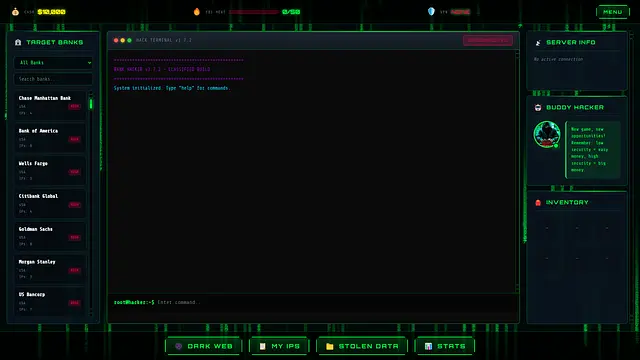
Task: Click the Server Info satellite icon
Action: click(x=538, y=42)
